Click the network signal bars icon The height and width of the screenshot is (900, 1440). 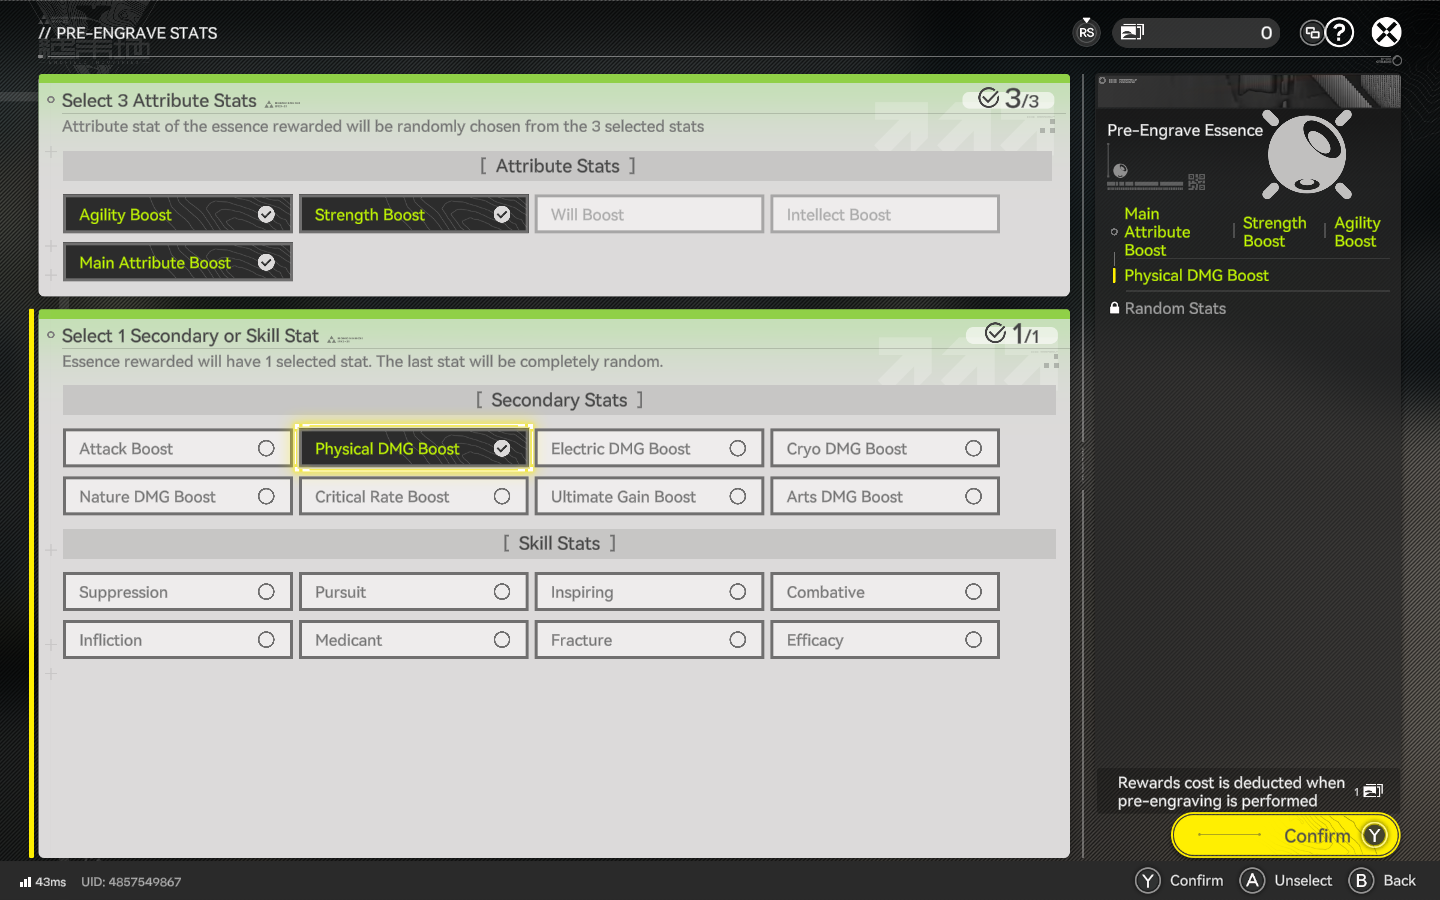click(x=25, y=882)
